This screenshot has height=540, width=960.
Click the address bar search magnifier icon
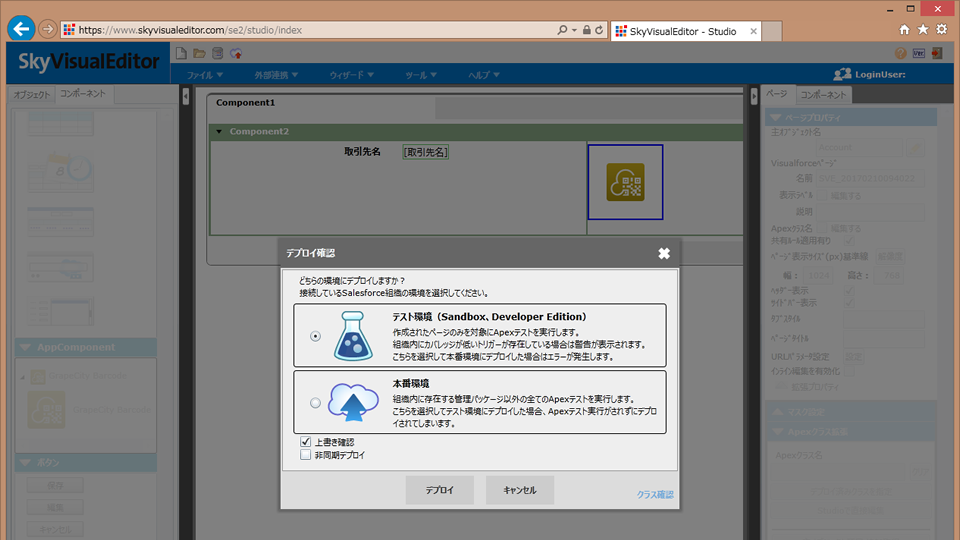562,29
